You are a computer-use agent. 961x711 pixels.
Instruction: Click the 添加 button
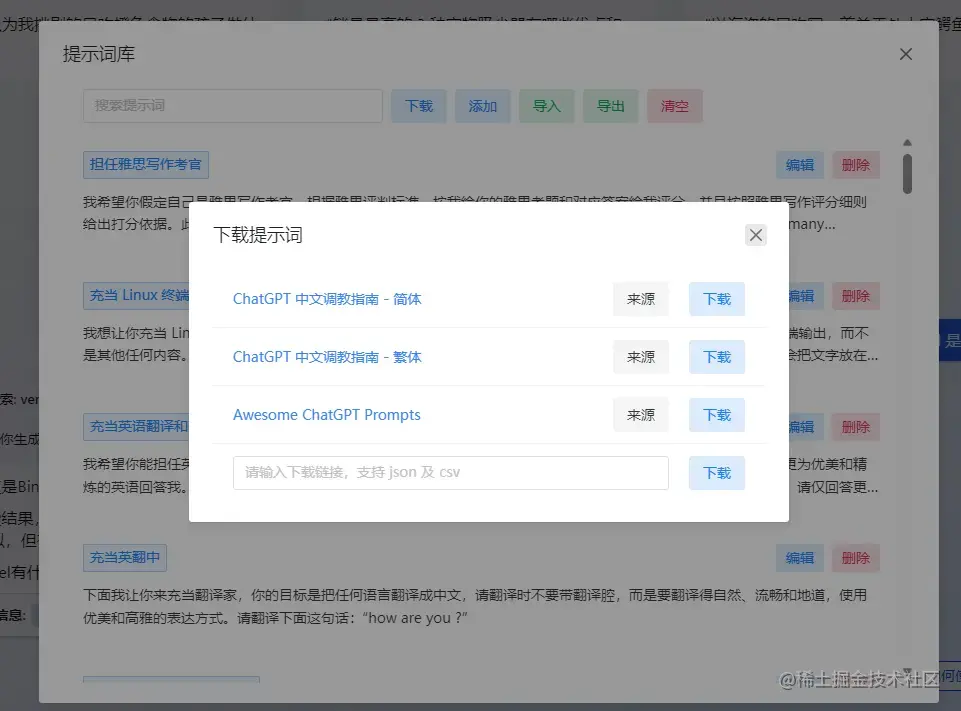click(482, 106)
